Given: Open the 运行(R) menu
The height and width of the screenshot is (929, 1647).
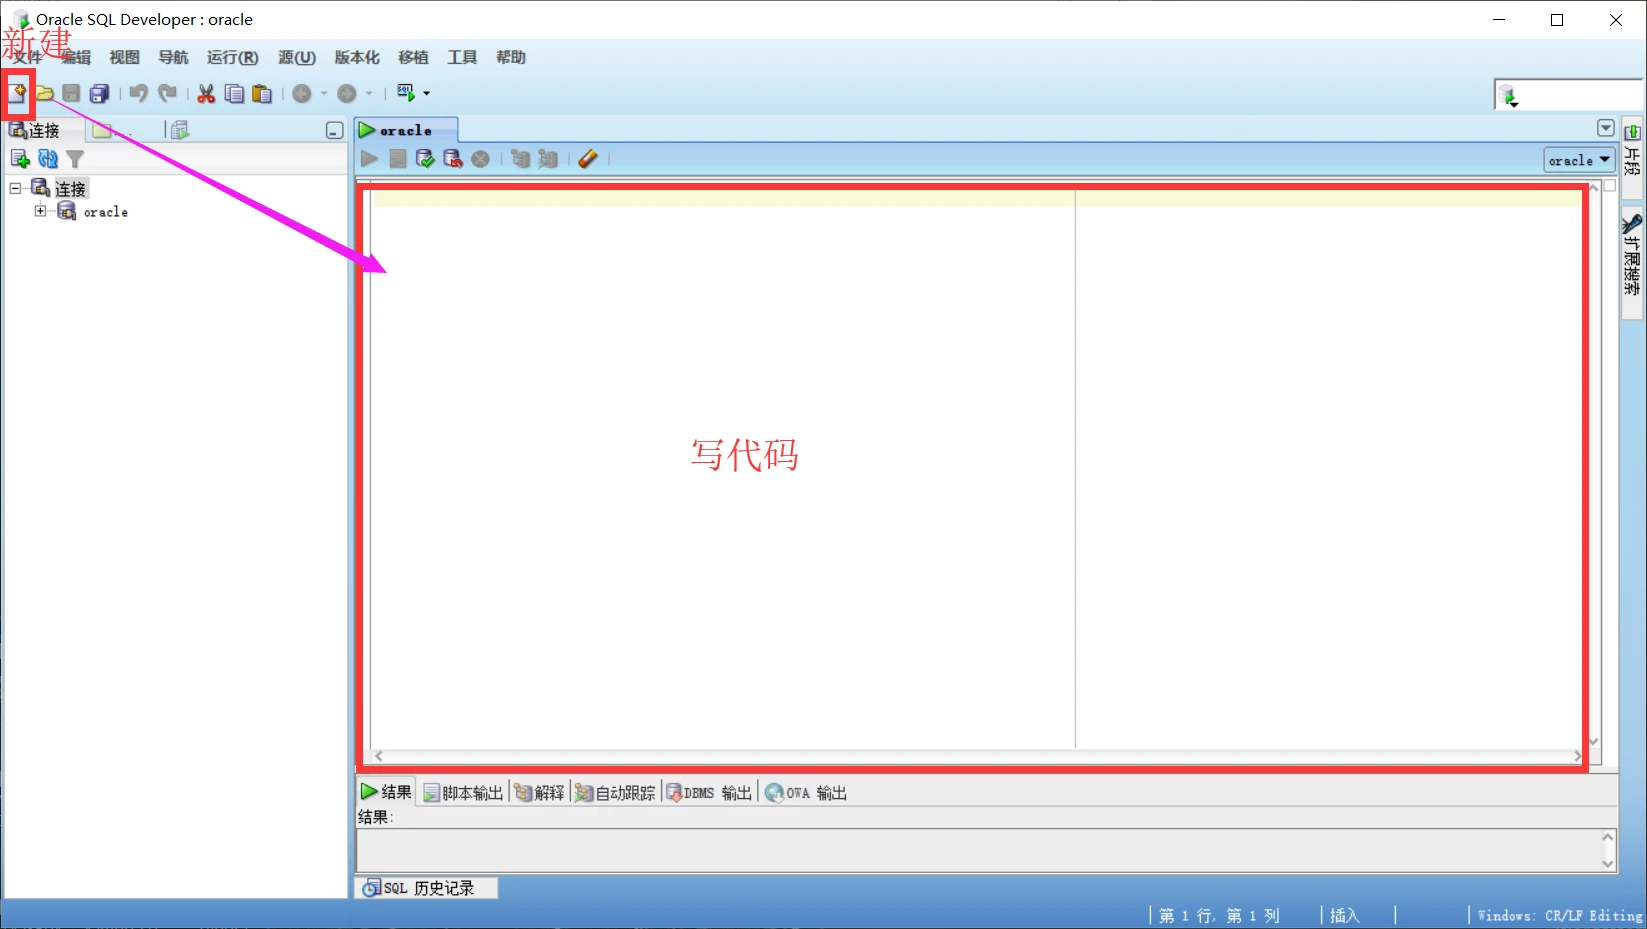Looking at the screenshot, I should tap(232, 57).
